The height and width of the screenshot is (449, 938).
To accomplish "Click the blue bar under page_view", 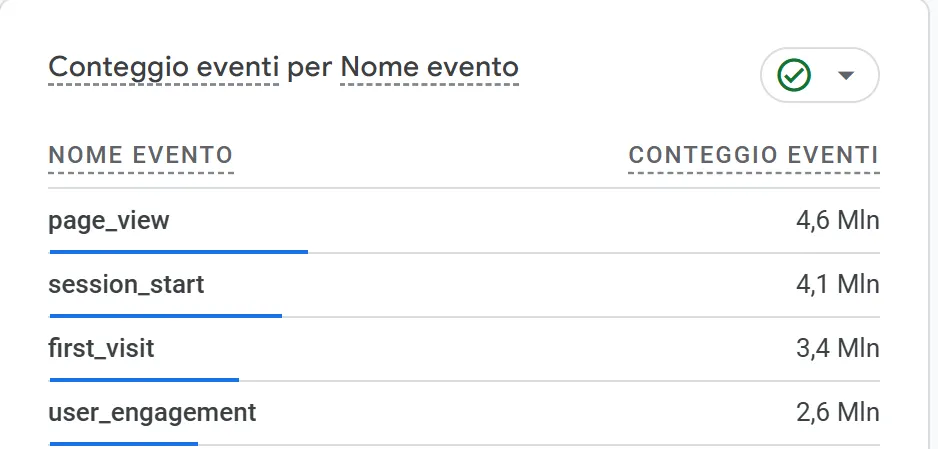I will 178,252.
